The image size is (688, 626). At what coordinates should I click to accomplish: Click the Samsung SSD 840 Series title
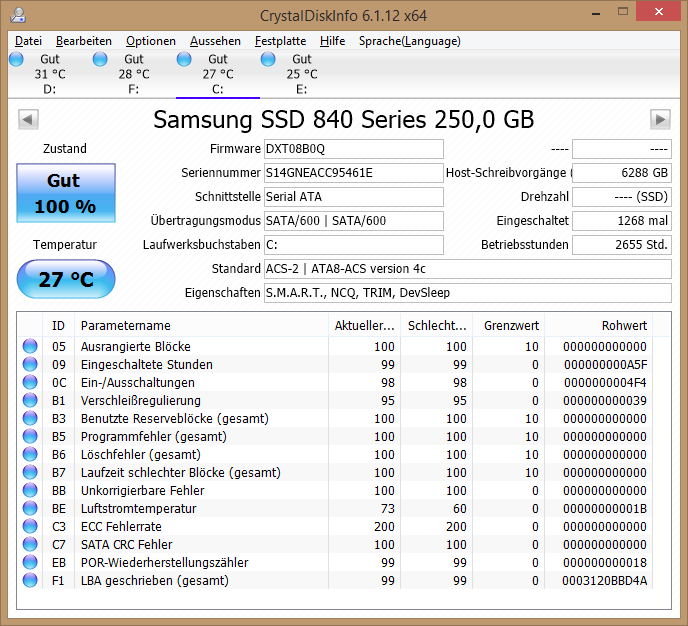[344, 119]
